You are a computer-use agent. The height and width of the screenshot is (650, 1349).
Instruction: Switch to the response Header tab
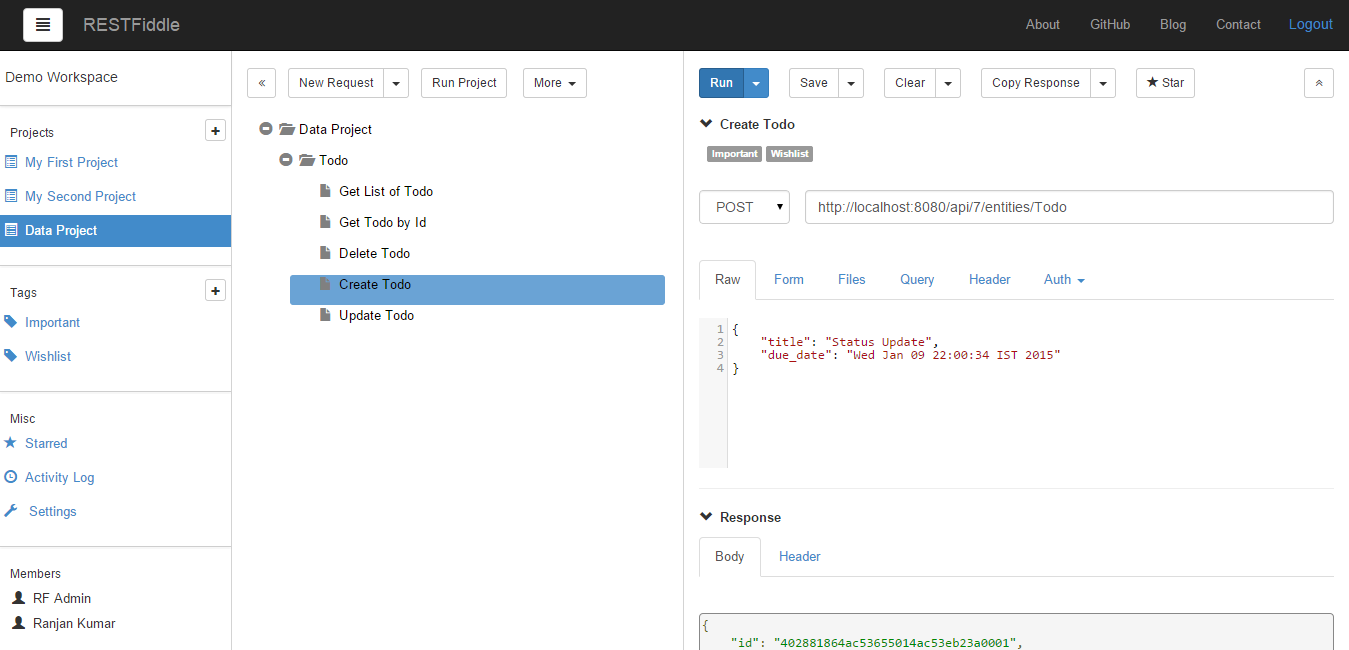tap(800, 557)
